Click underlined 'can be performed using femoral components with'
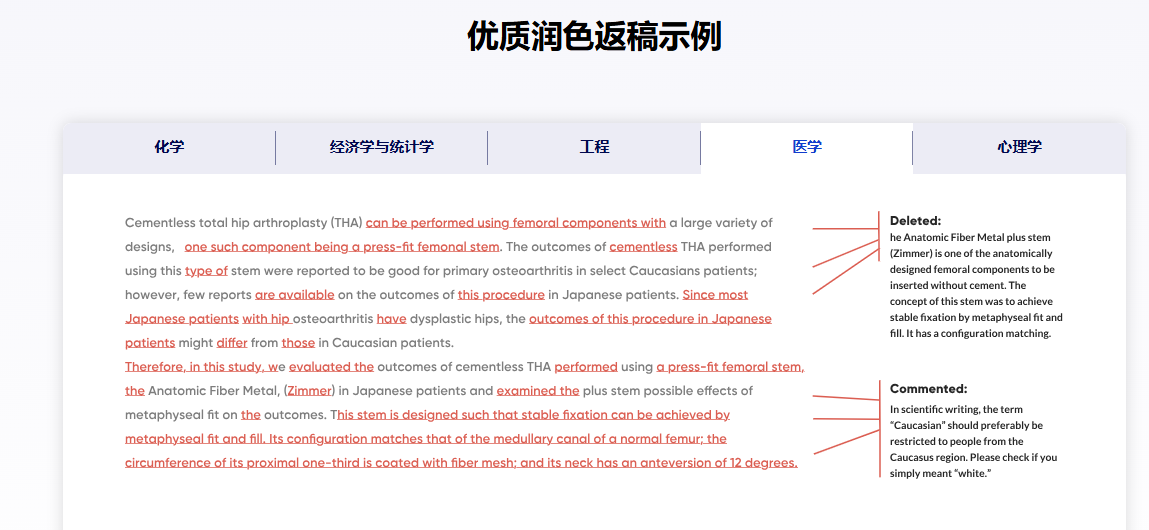1149x530 pixels. [x=515, y=223]
